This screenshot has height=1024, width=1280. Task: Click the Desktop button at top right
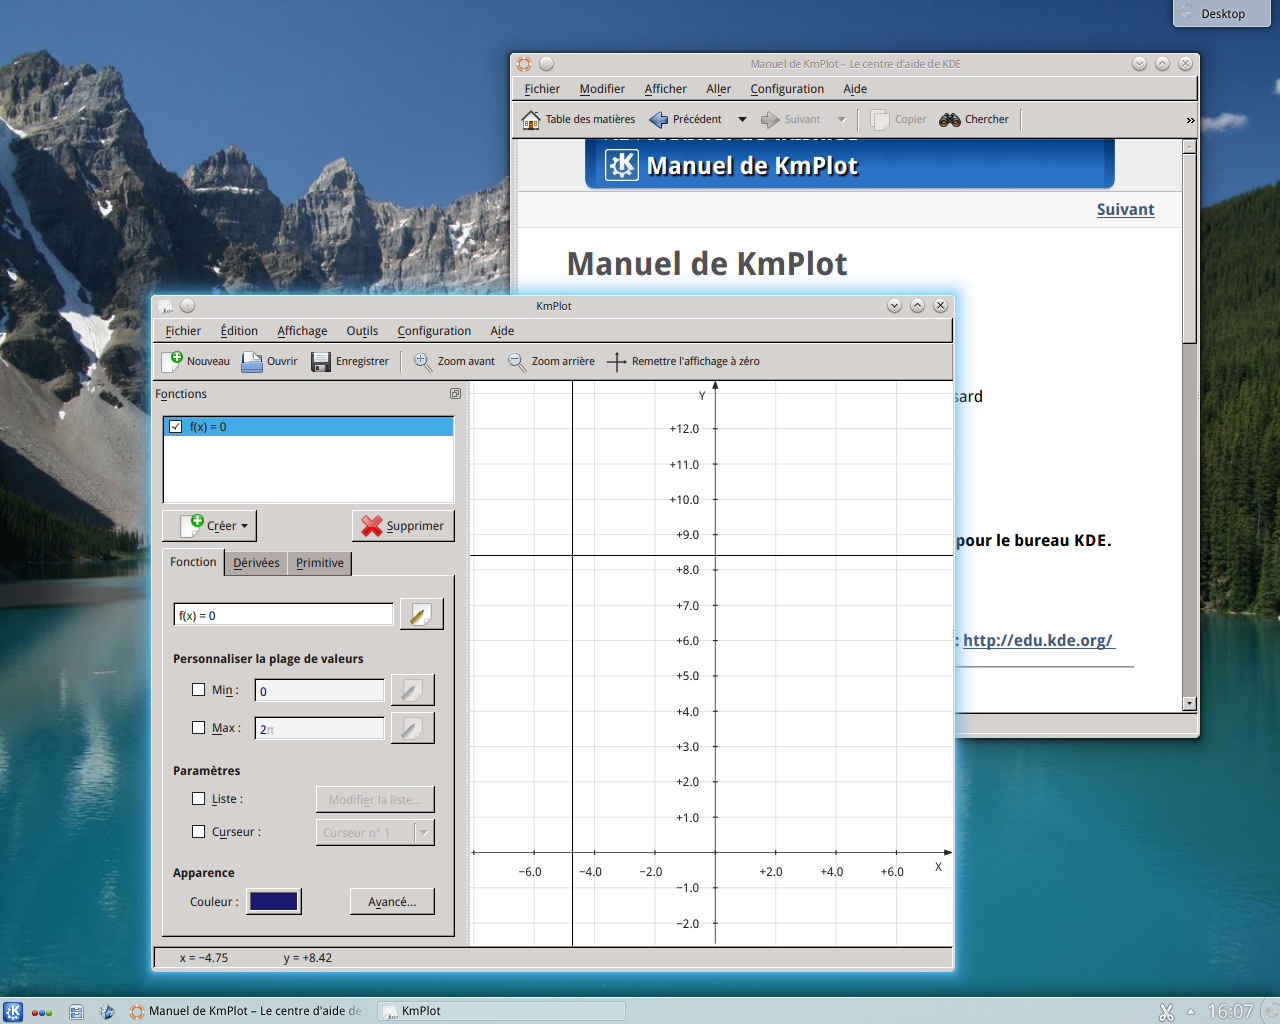(1222, 13)
